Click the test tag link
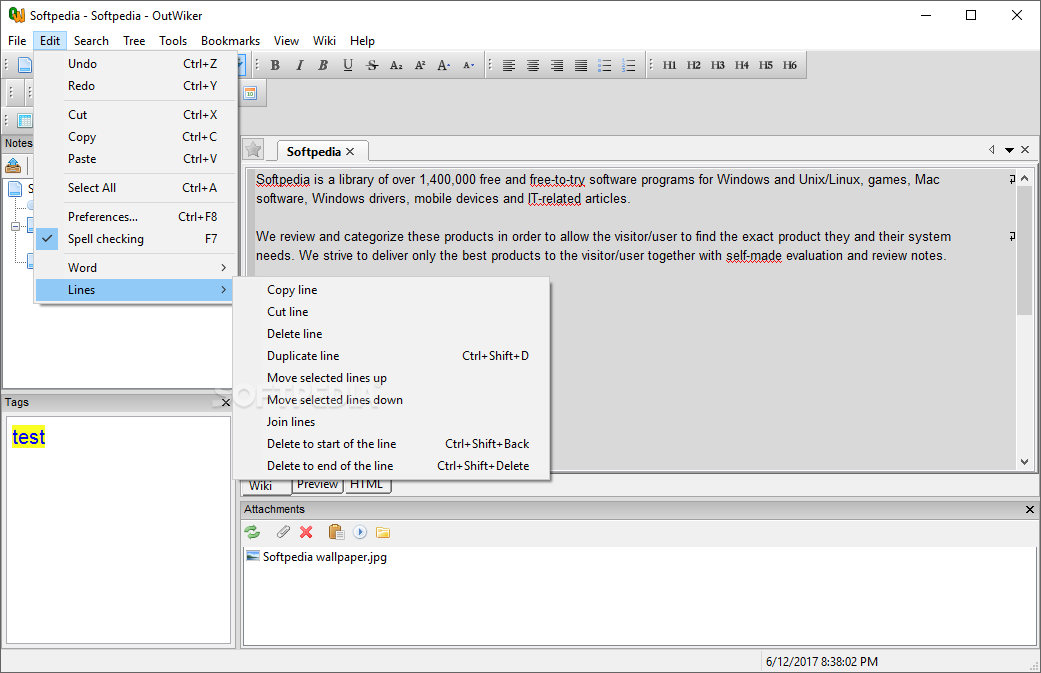The width and height of the screenshot is (1041, 673). [29, 437]
